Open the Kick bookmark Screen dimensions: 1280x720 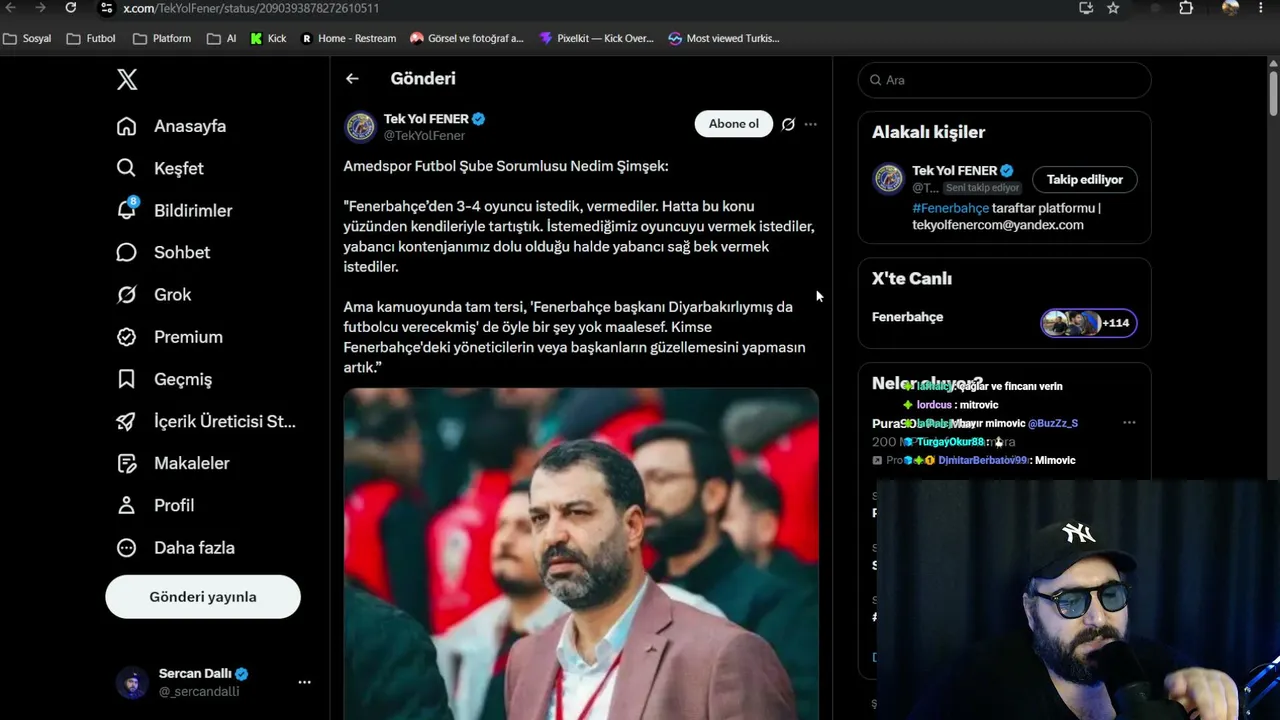click(268, 38)
